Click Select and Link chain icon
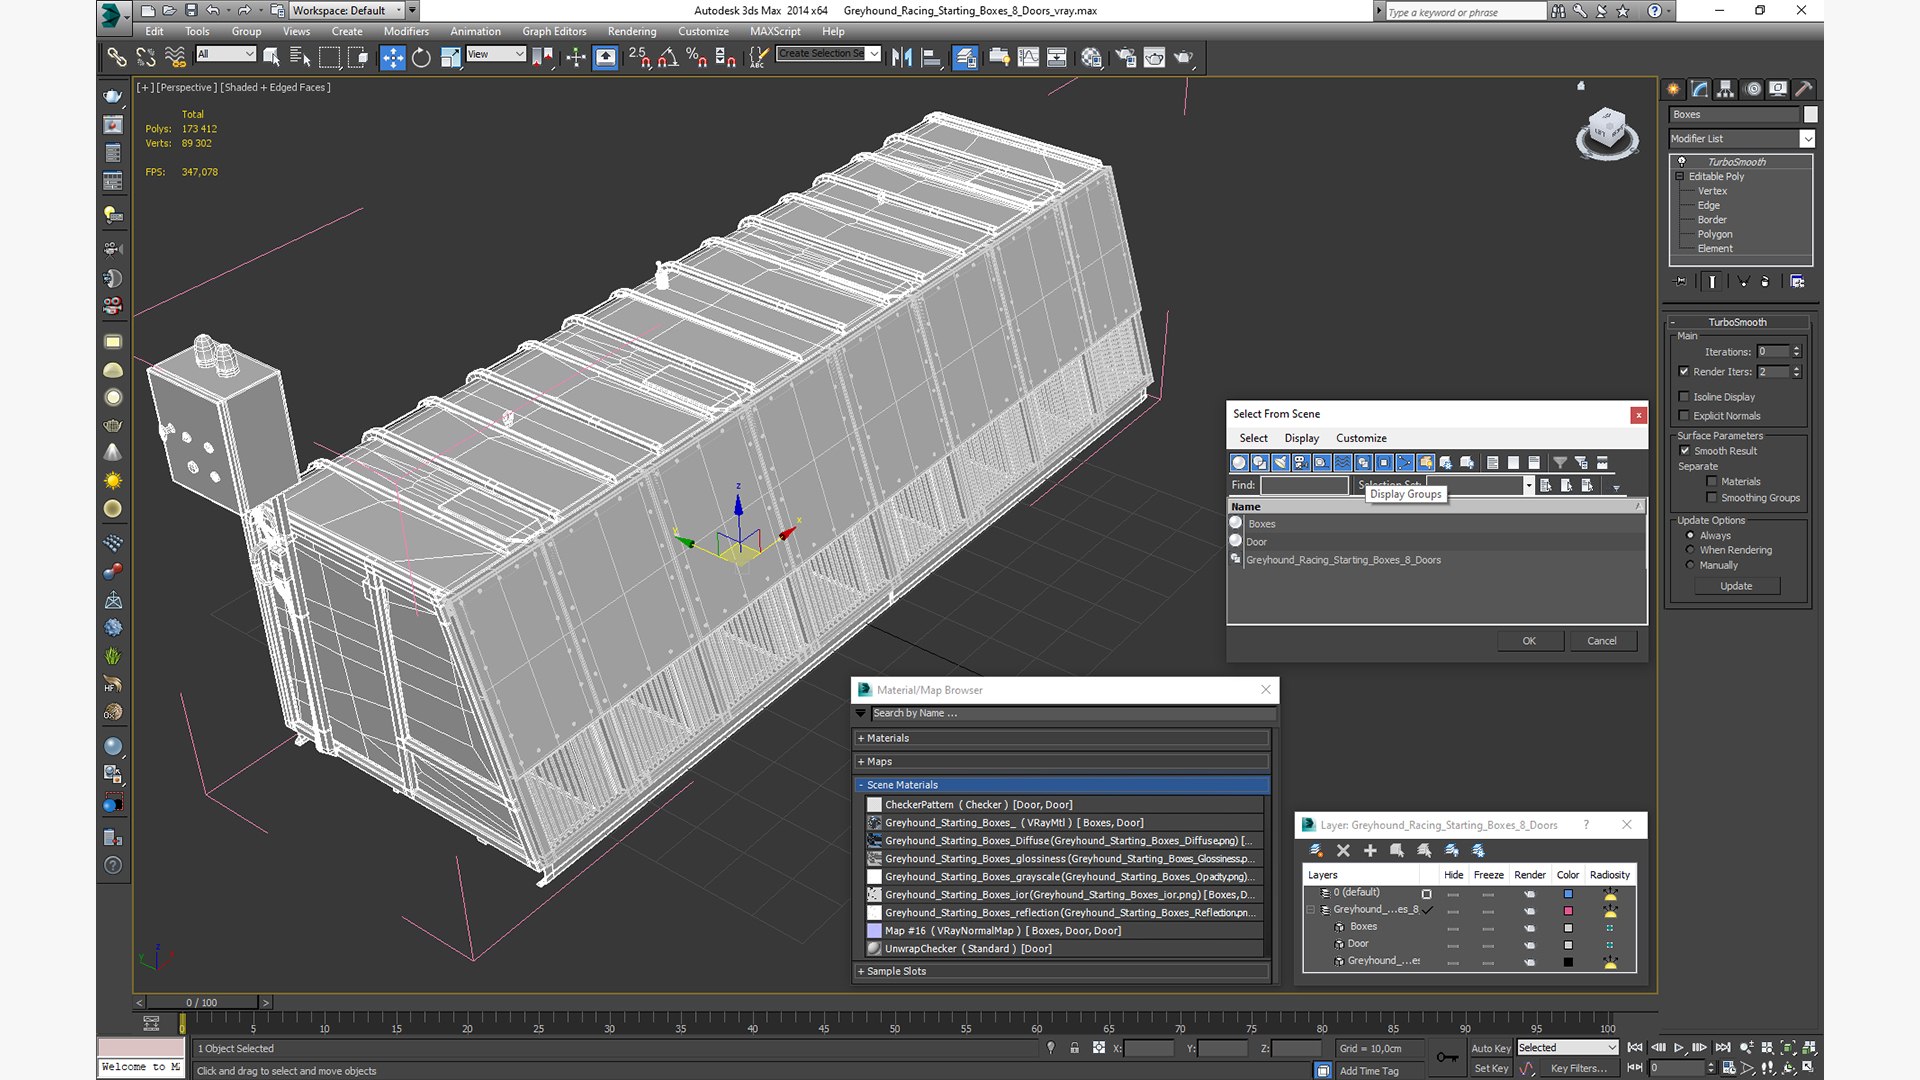Screen dimensions: 1920x1080 coord(117,58)
